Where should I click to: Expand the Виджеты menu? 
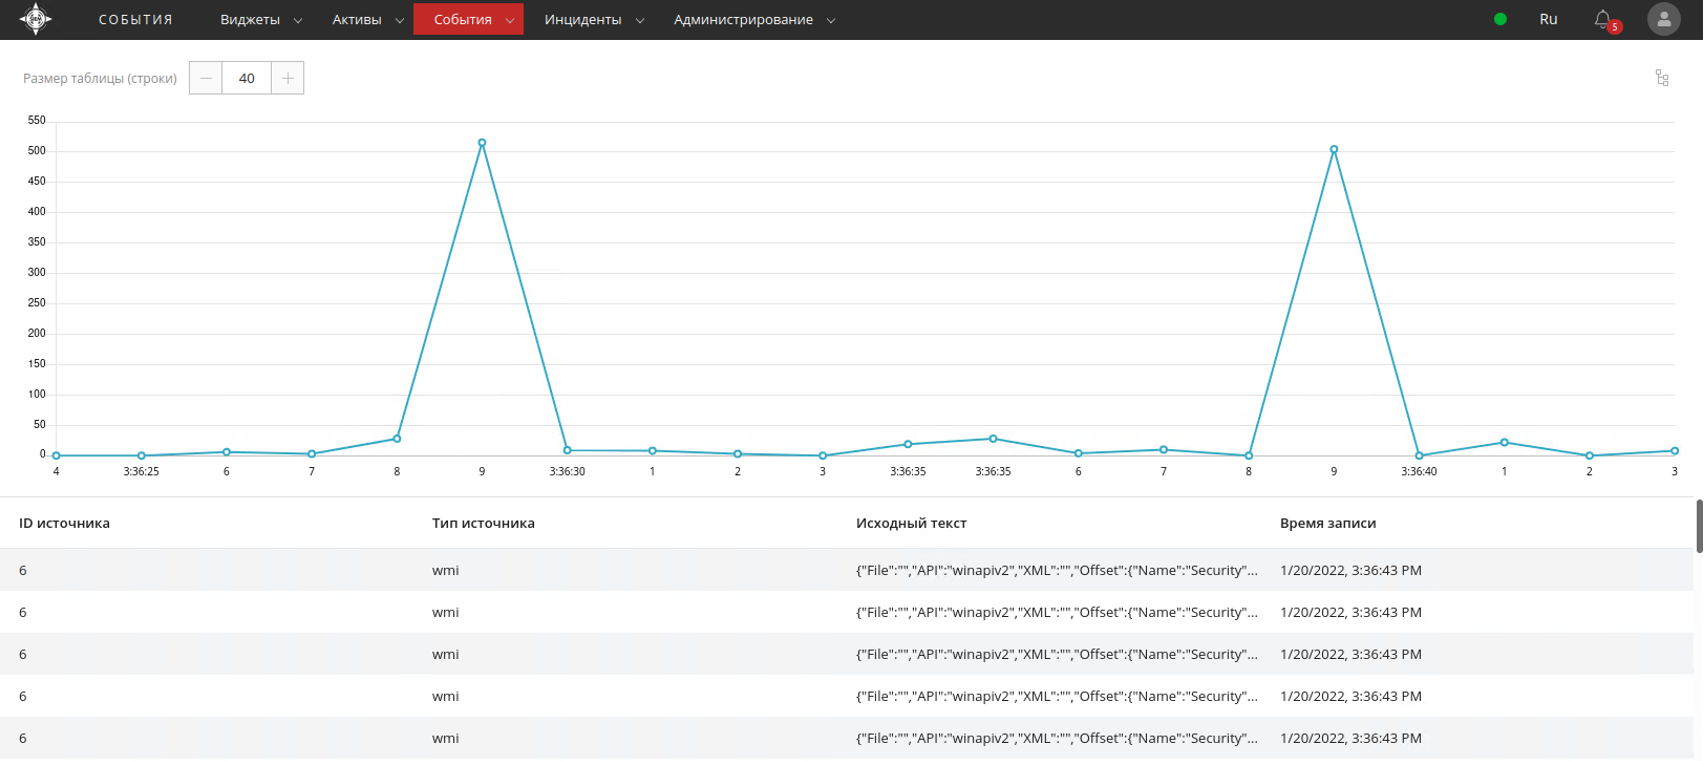(261, 20)
